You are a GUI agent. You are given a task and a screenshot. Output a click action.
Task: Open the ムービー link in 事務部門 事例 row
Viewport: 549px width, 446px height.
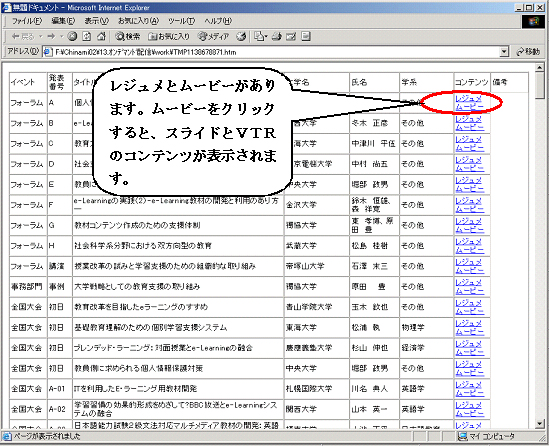click(470, 291)
